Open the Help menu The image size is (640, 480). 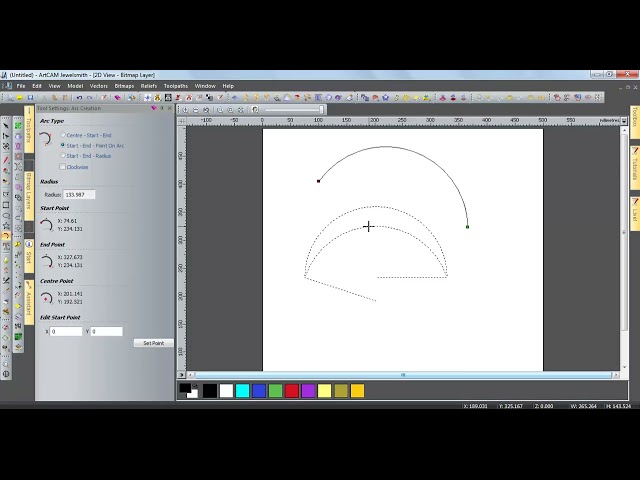tap(228, 86)
